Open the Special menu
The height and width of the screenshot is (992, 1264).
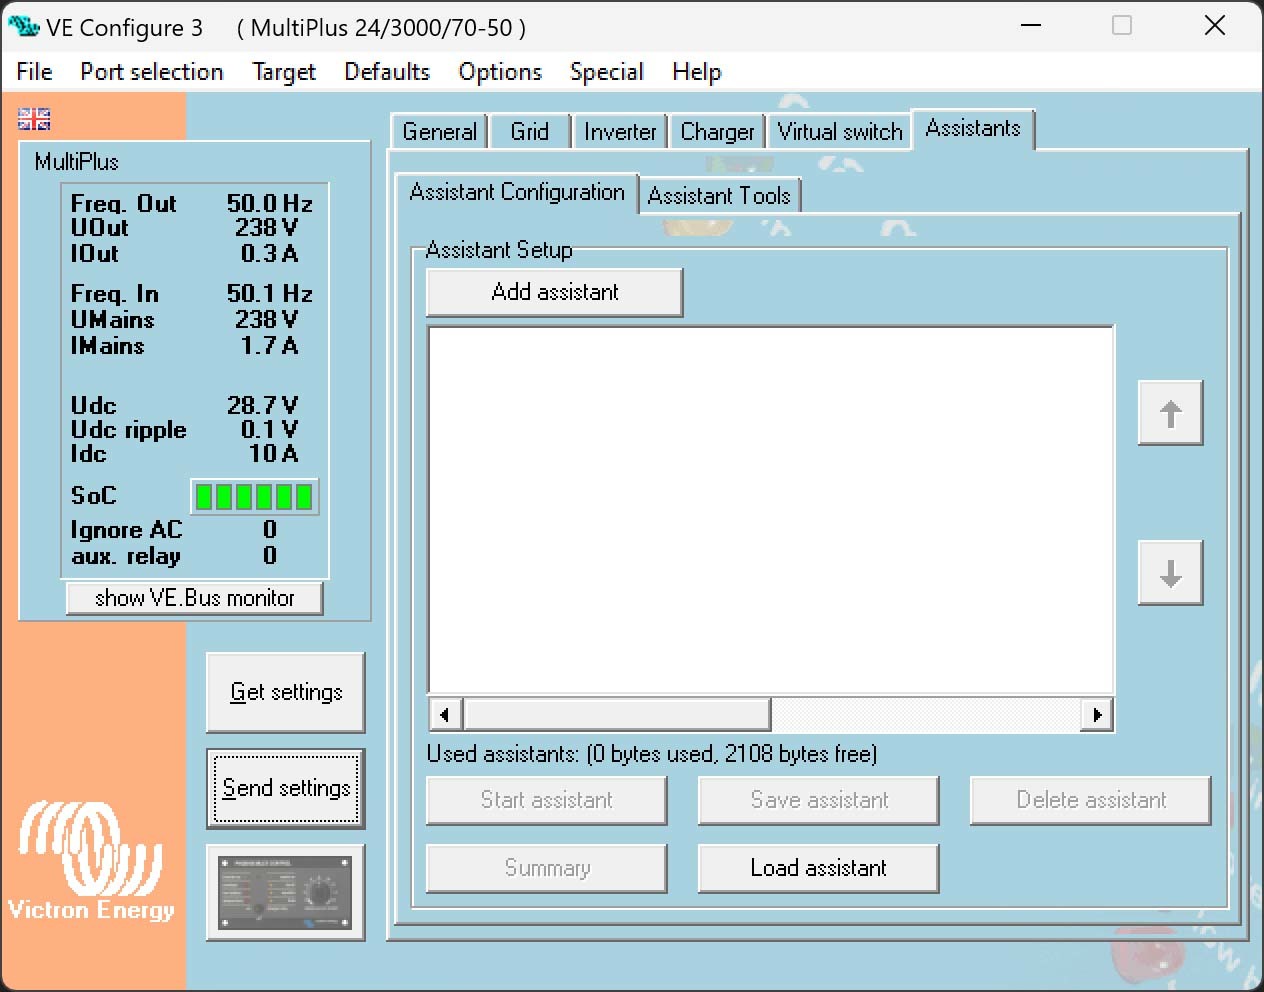606,72
